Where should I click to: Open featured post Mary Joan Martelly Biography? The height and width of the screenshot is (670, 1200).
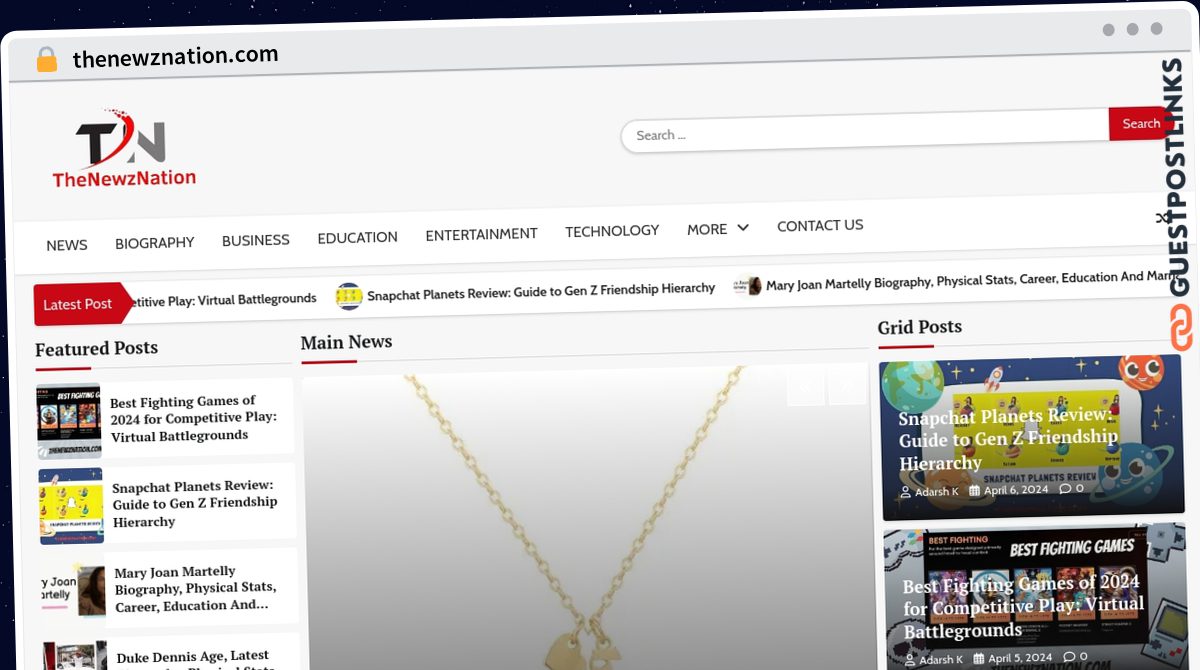[x=196, y=589]
